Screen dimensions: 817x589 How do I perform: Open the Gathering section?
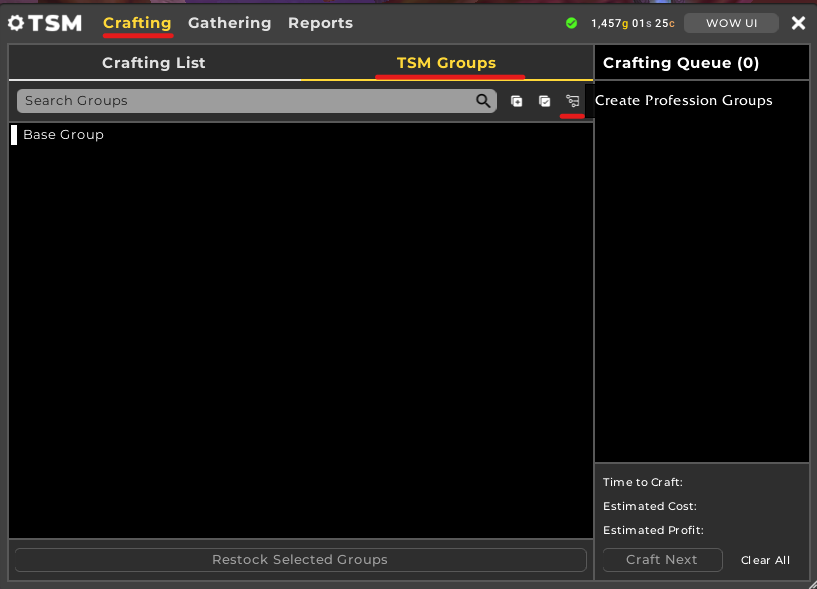pyautogui.click(x=230, y=23)
